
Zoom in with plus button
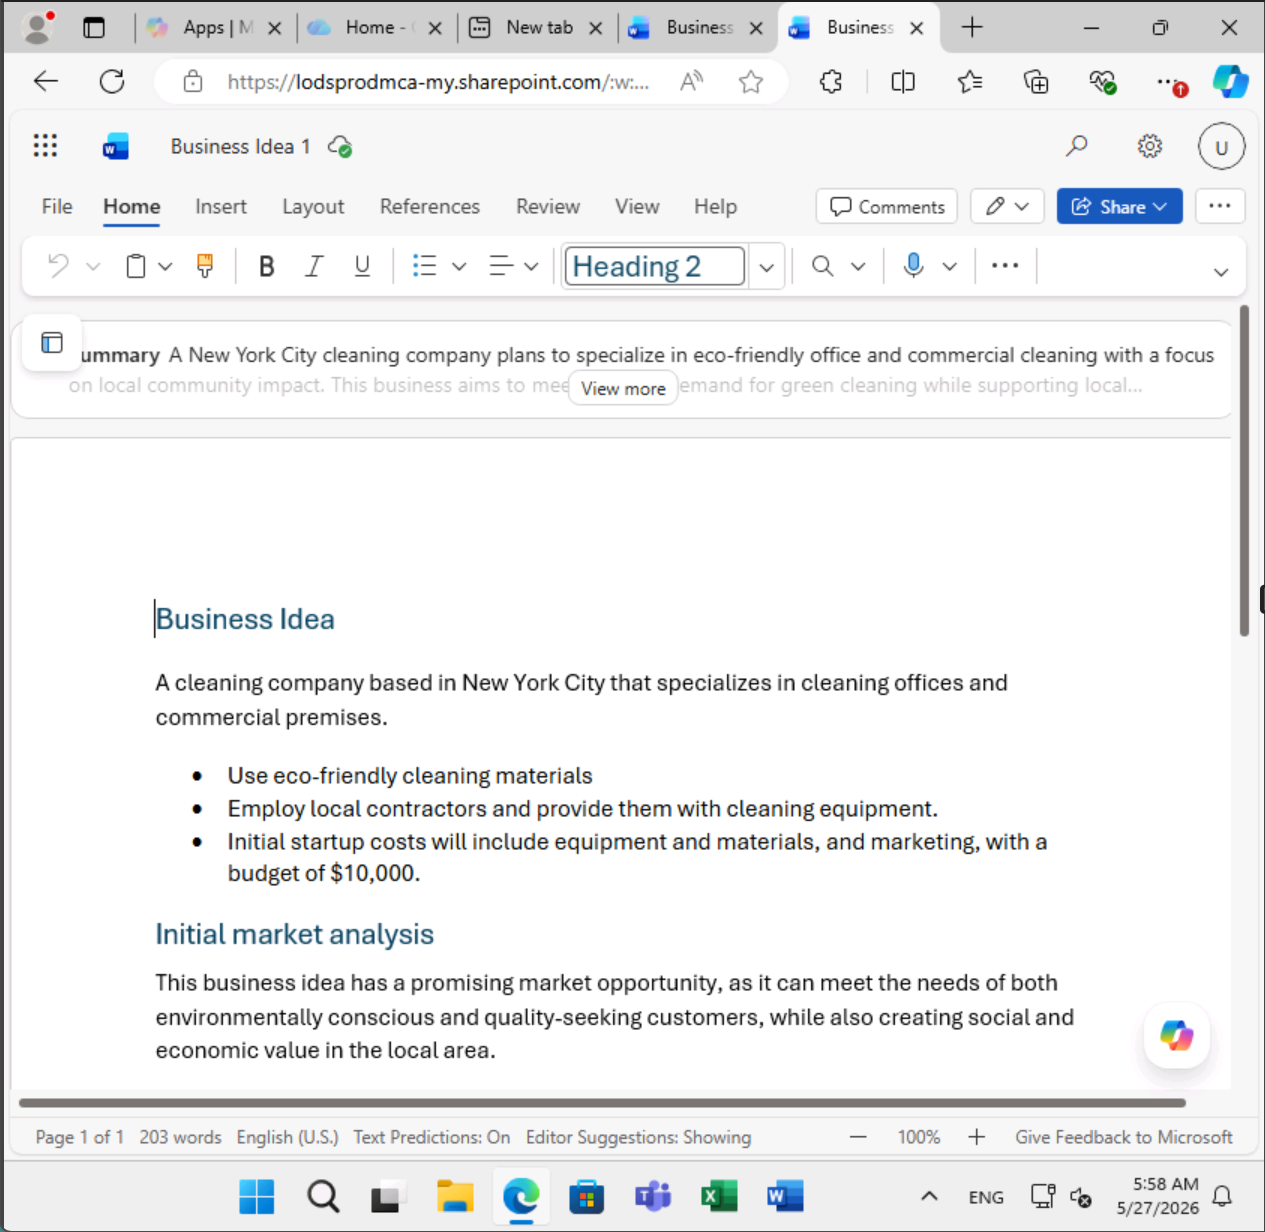[977, 1137]
